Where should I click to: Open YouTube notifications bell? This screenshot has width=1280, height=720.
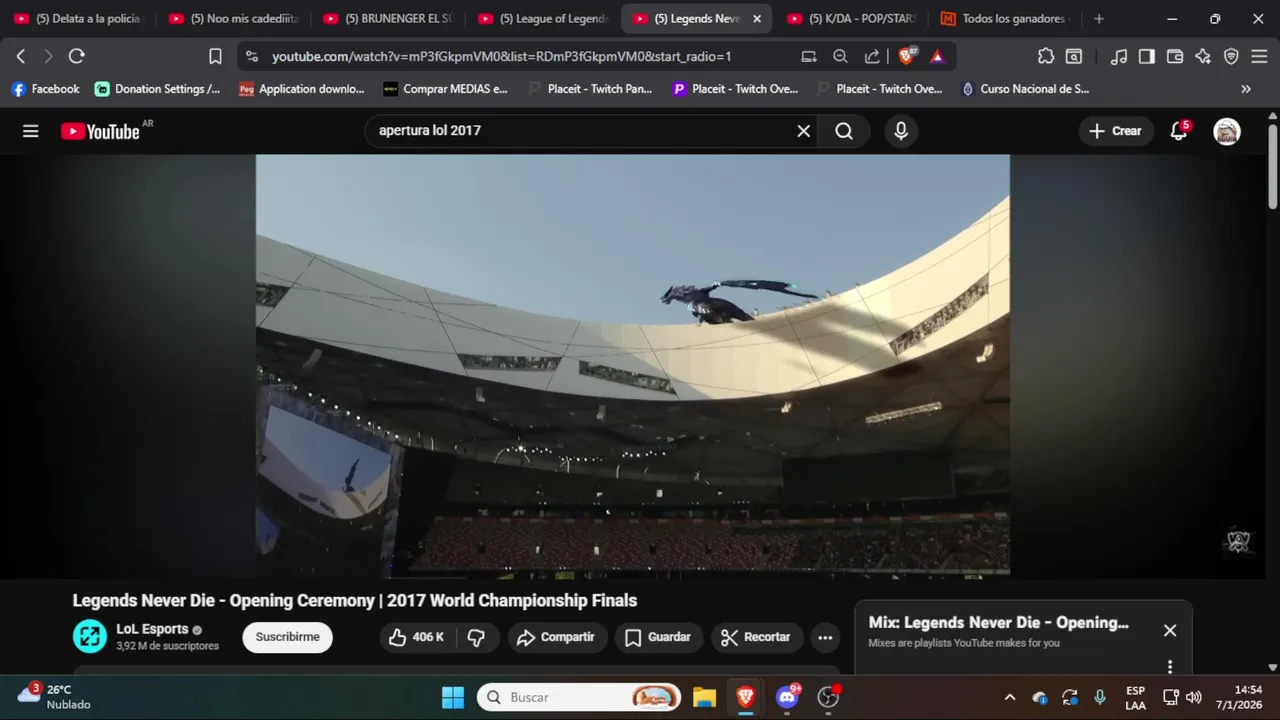click(1179, 131)
